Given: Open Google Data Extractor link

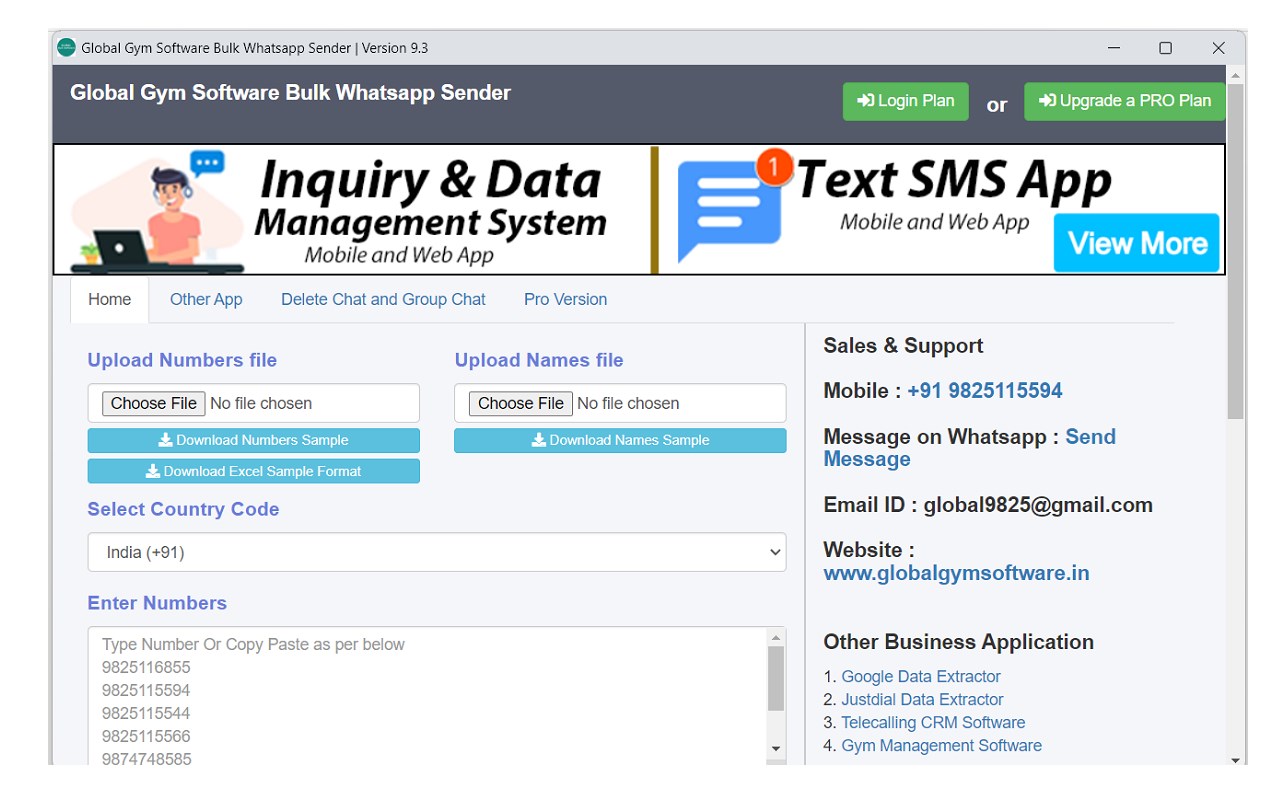Looking at the screenshot, I should point(921,677).
